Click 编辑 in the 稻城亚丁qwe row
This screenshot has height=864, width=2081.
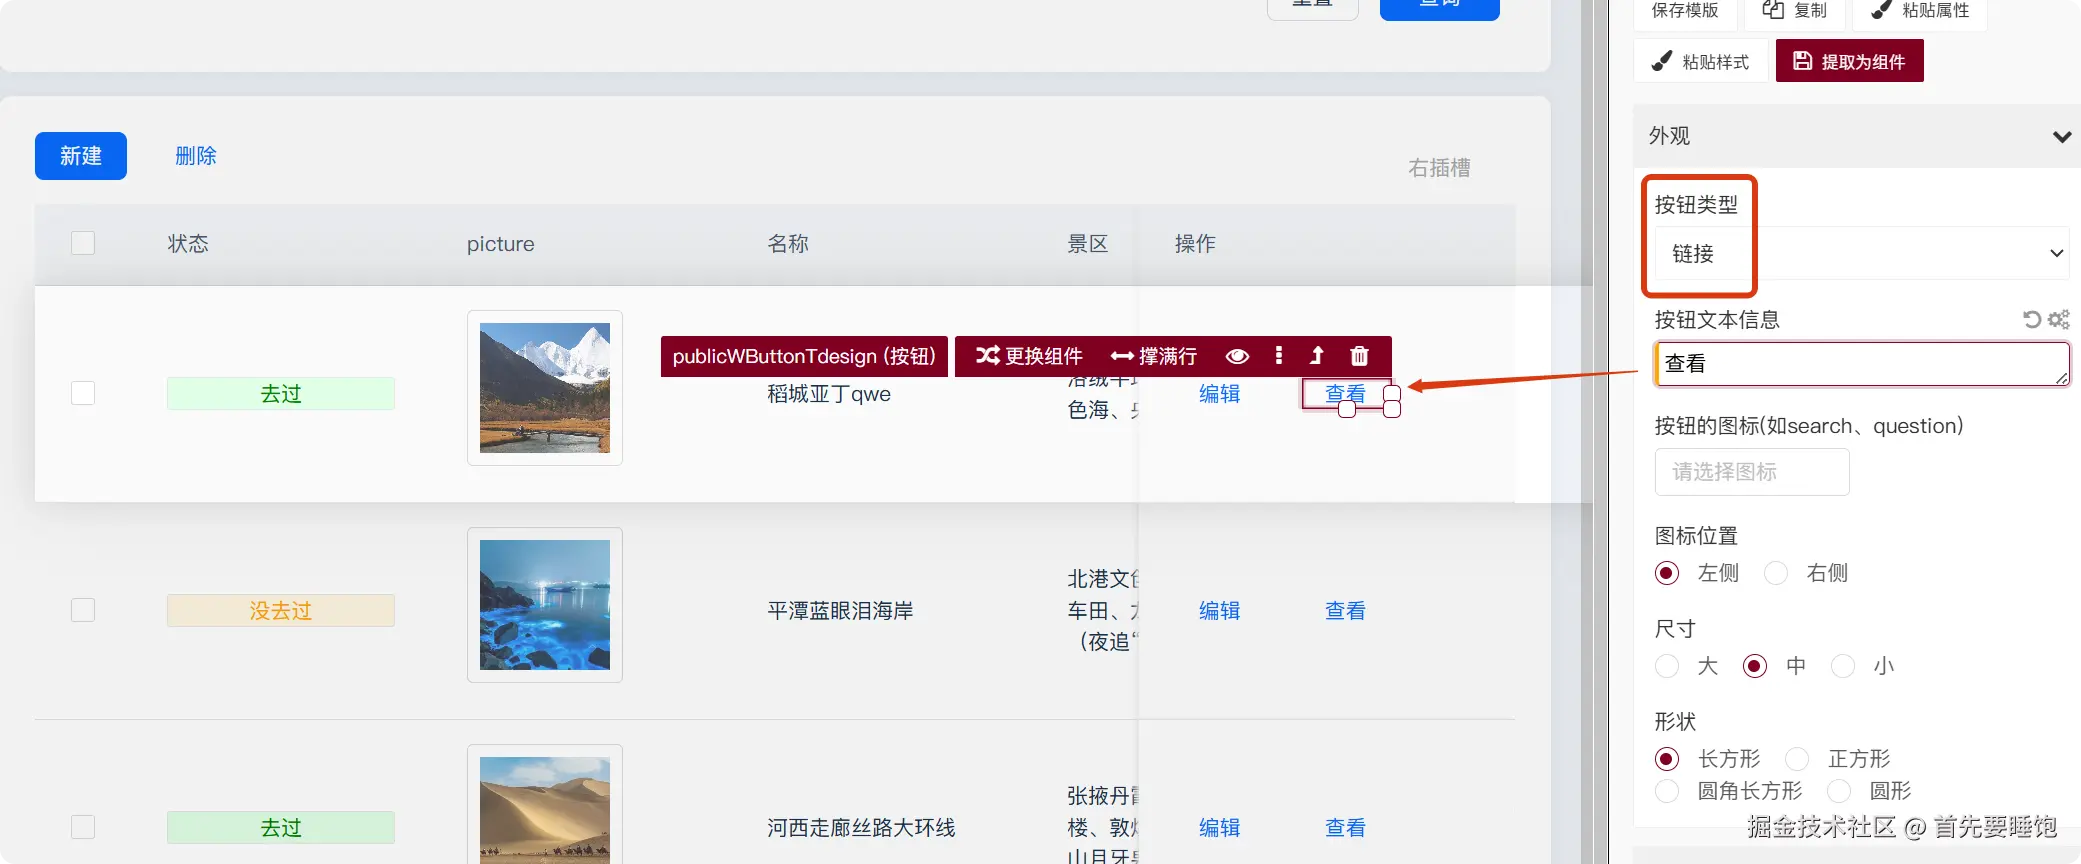click(x=1220, y=394)
